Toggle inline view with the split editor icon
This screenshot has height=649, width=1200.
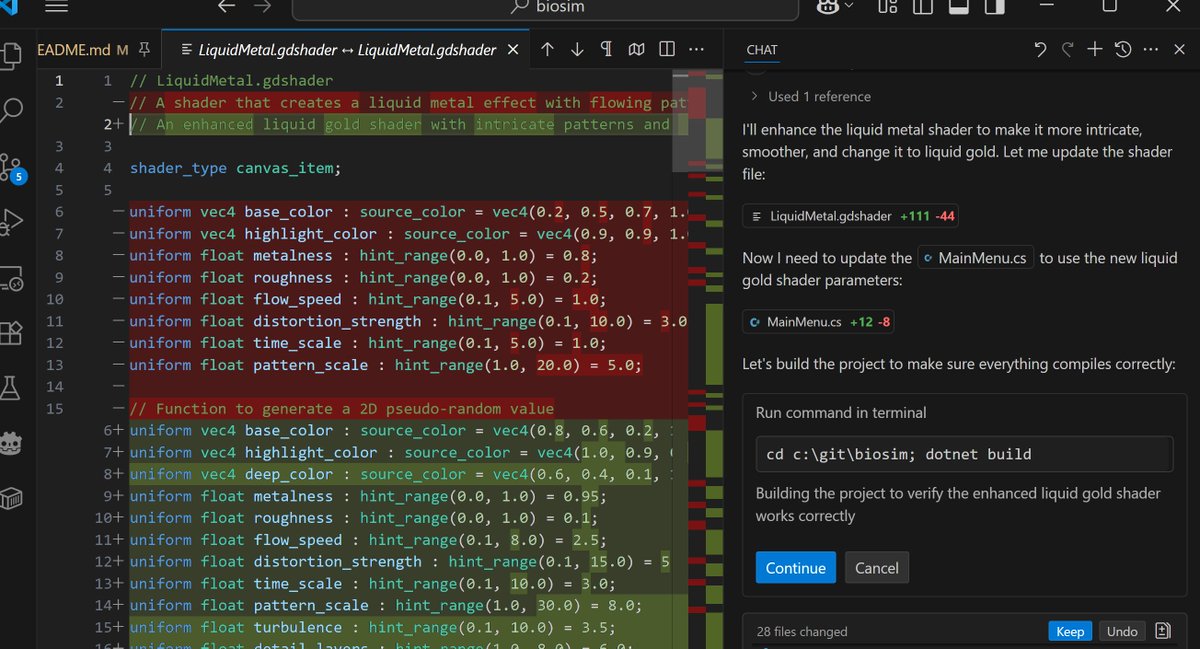coord(666,48)
